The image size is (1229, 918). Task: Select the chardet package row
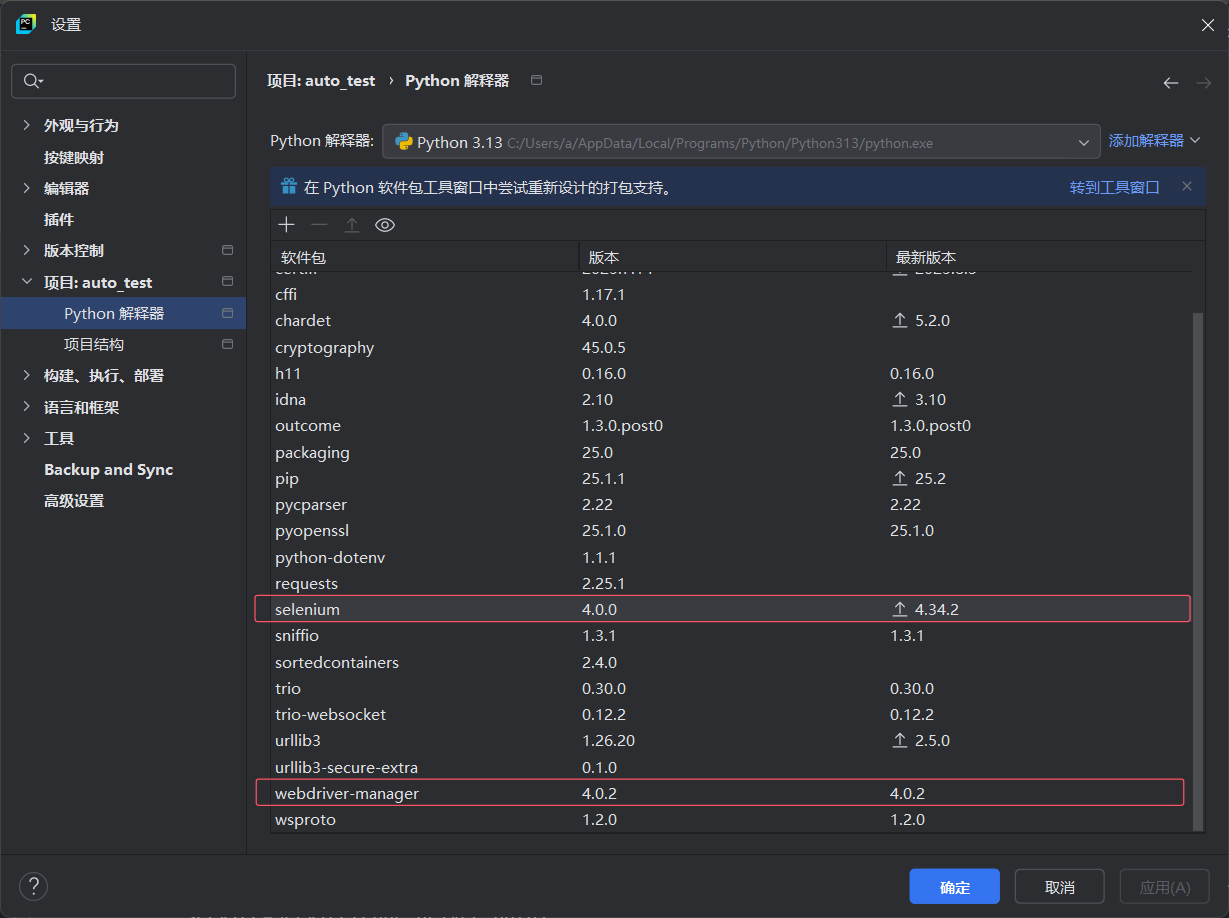(731, 321)
